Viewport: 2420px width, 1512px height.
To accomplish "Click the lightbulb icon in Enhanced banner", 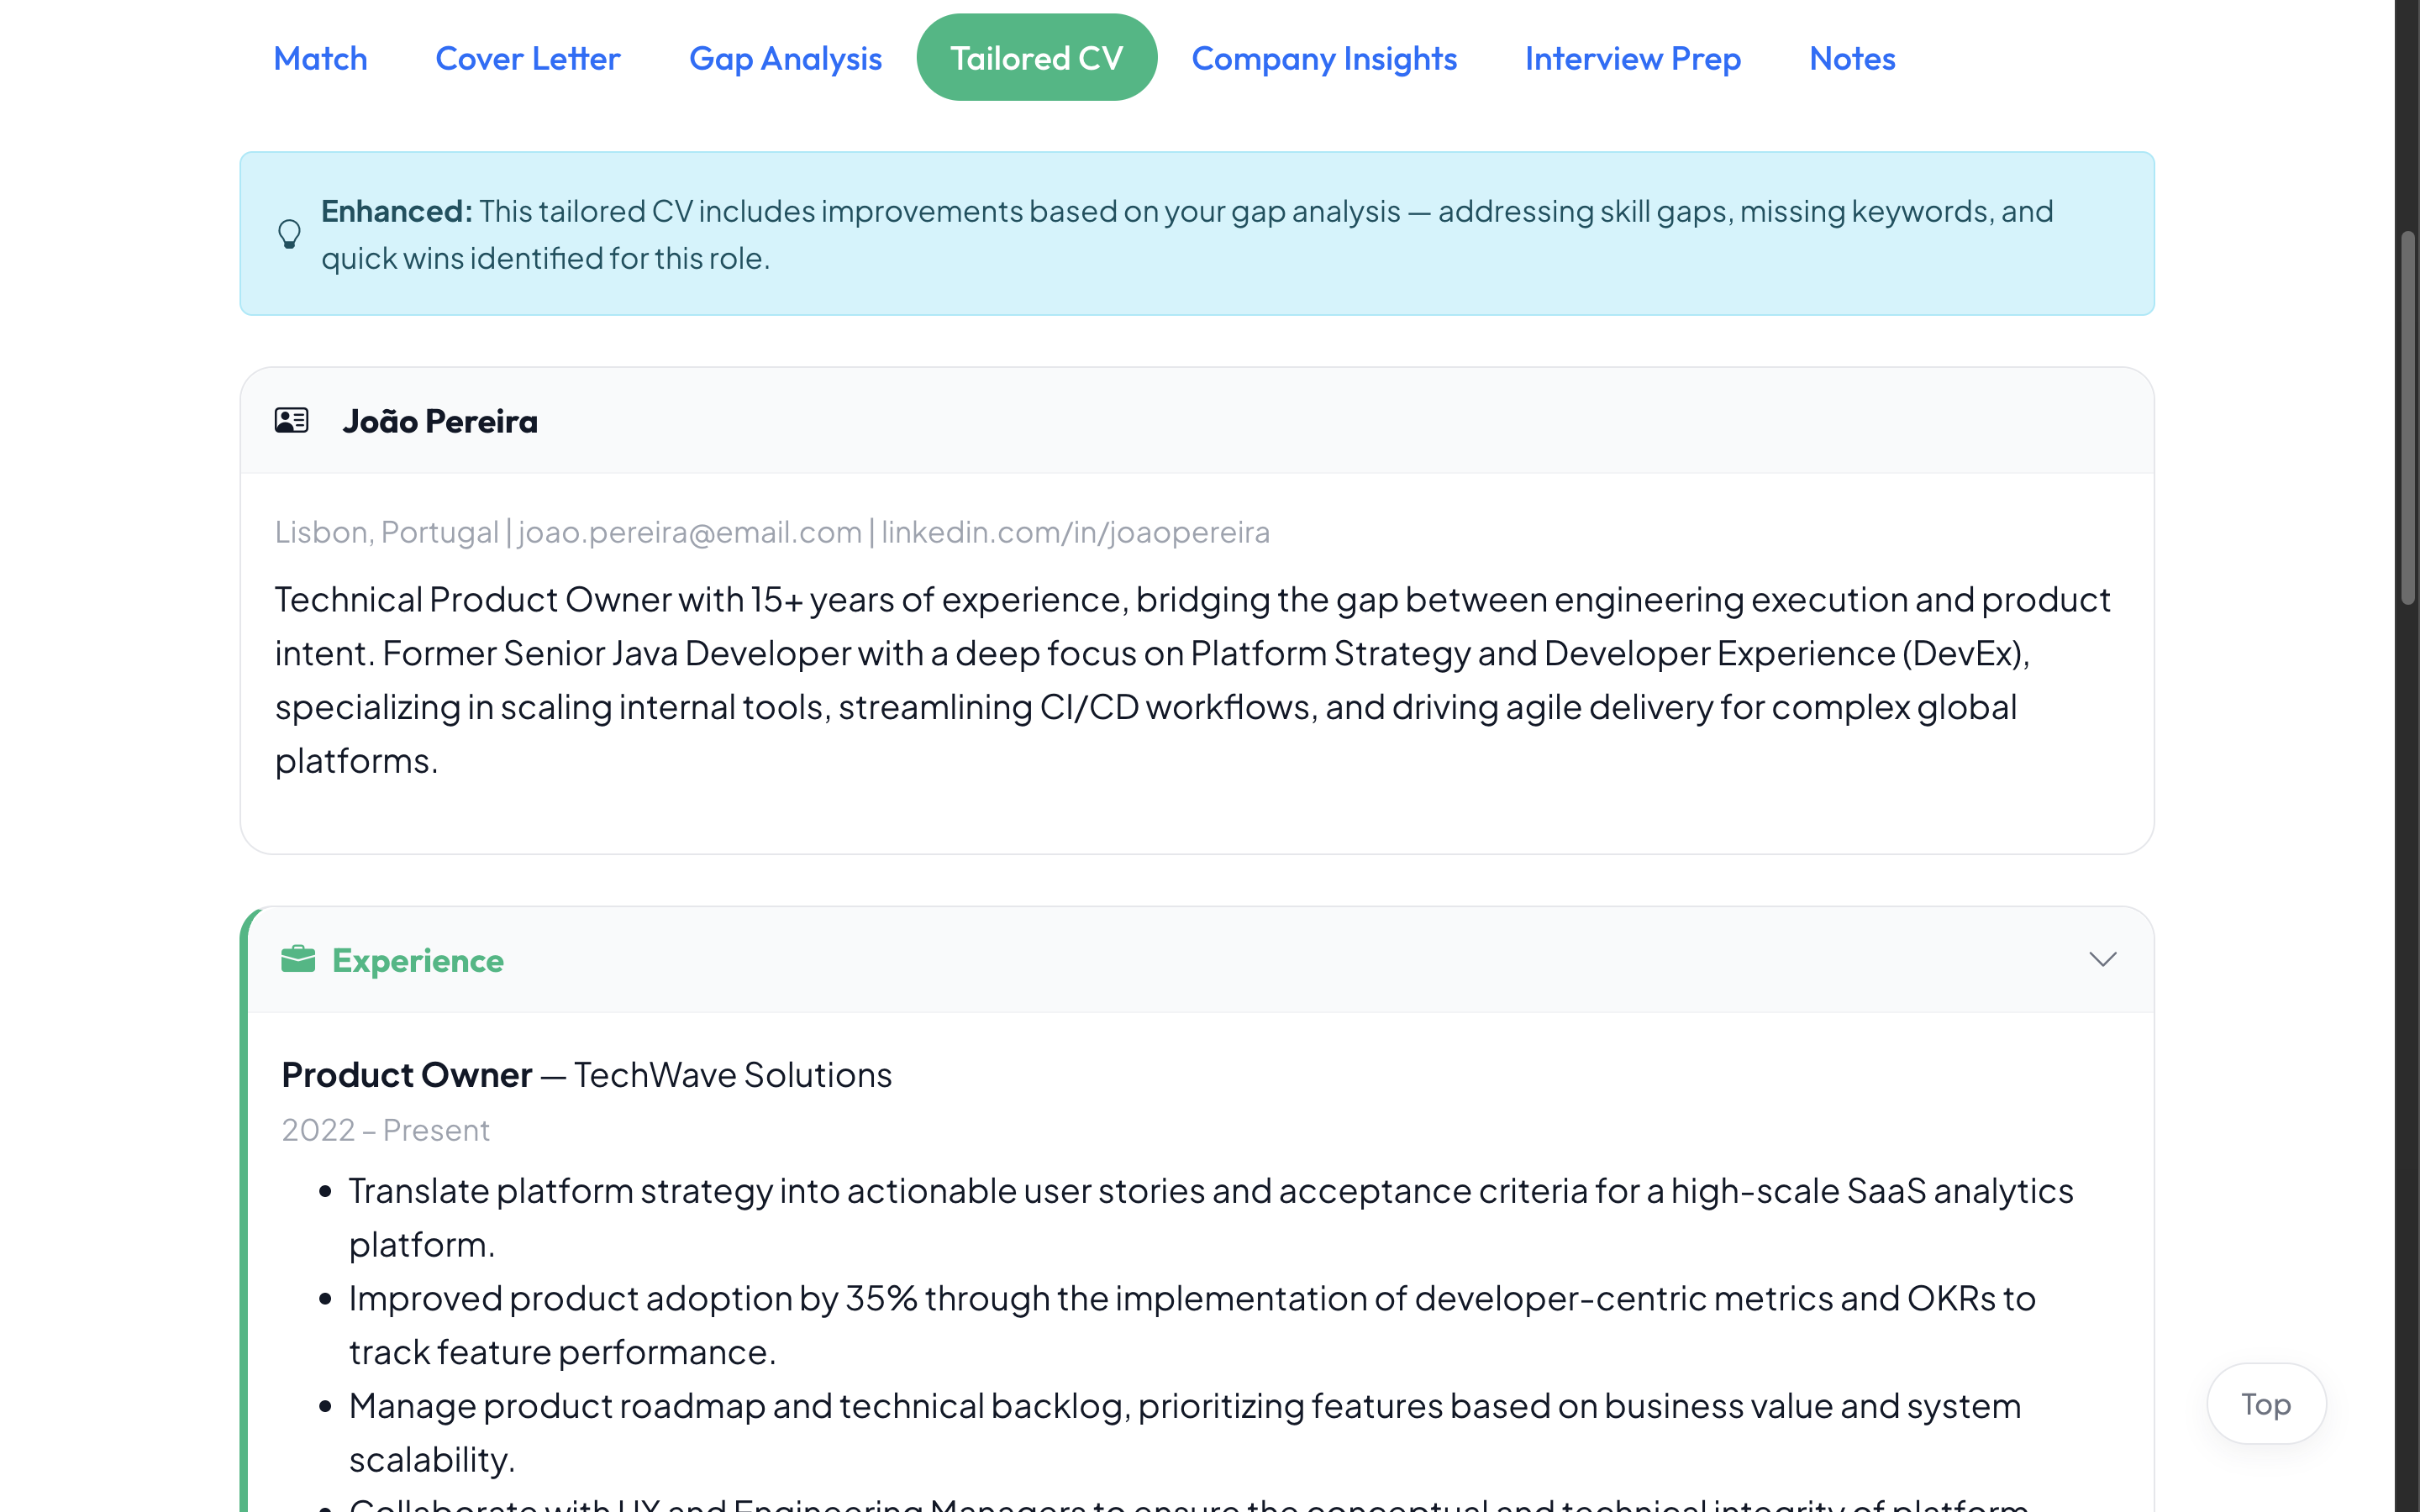I will coord(289,234).
